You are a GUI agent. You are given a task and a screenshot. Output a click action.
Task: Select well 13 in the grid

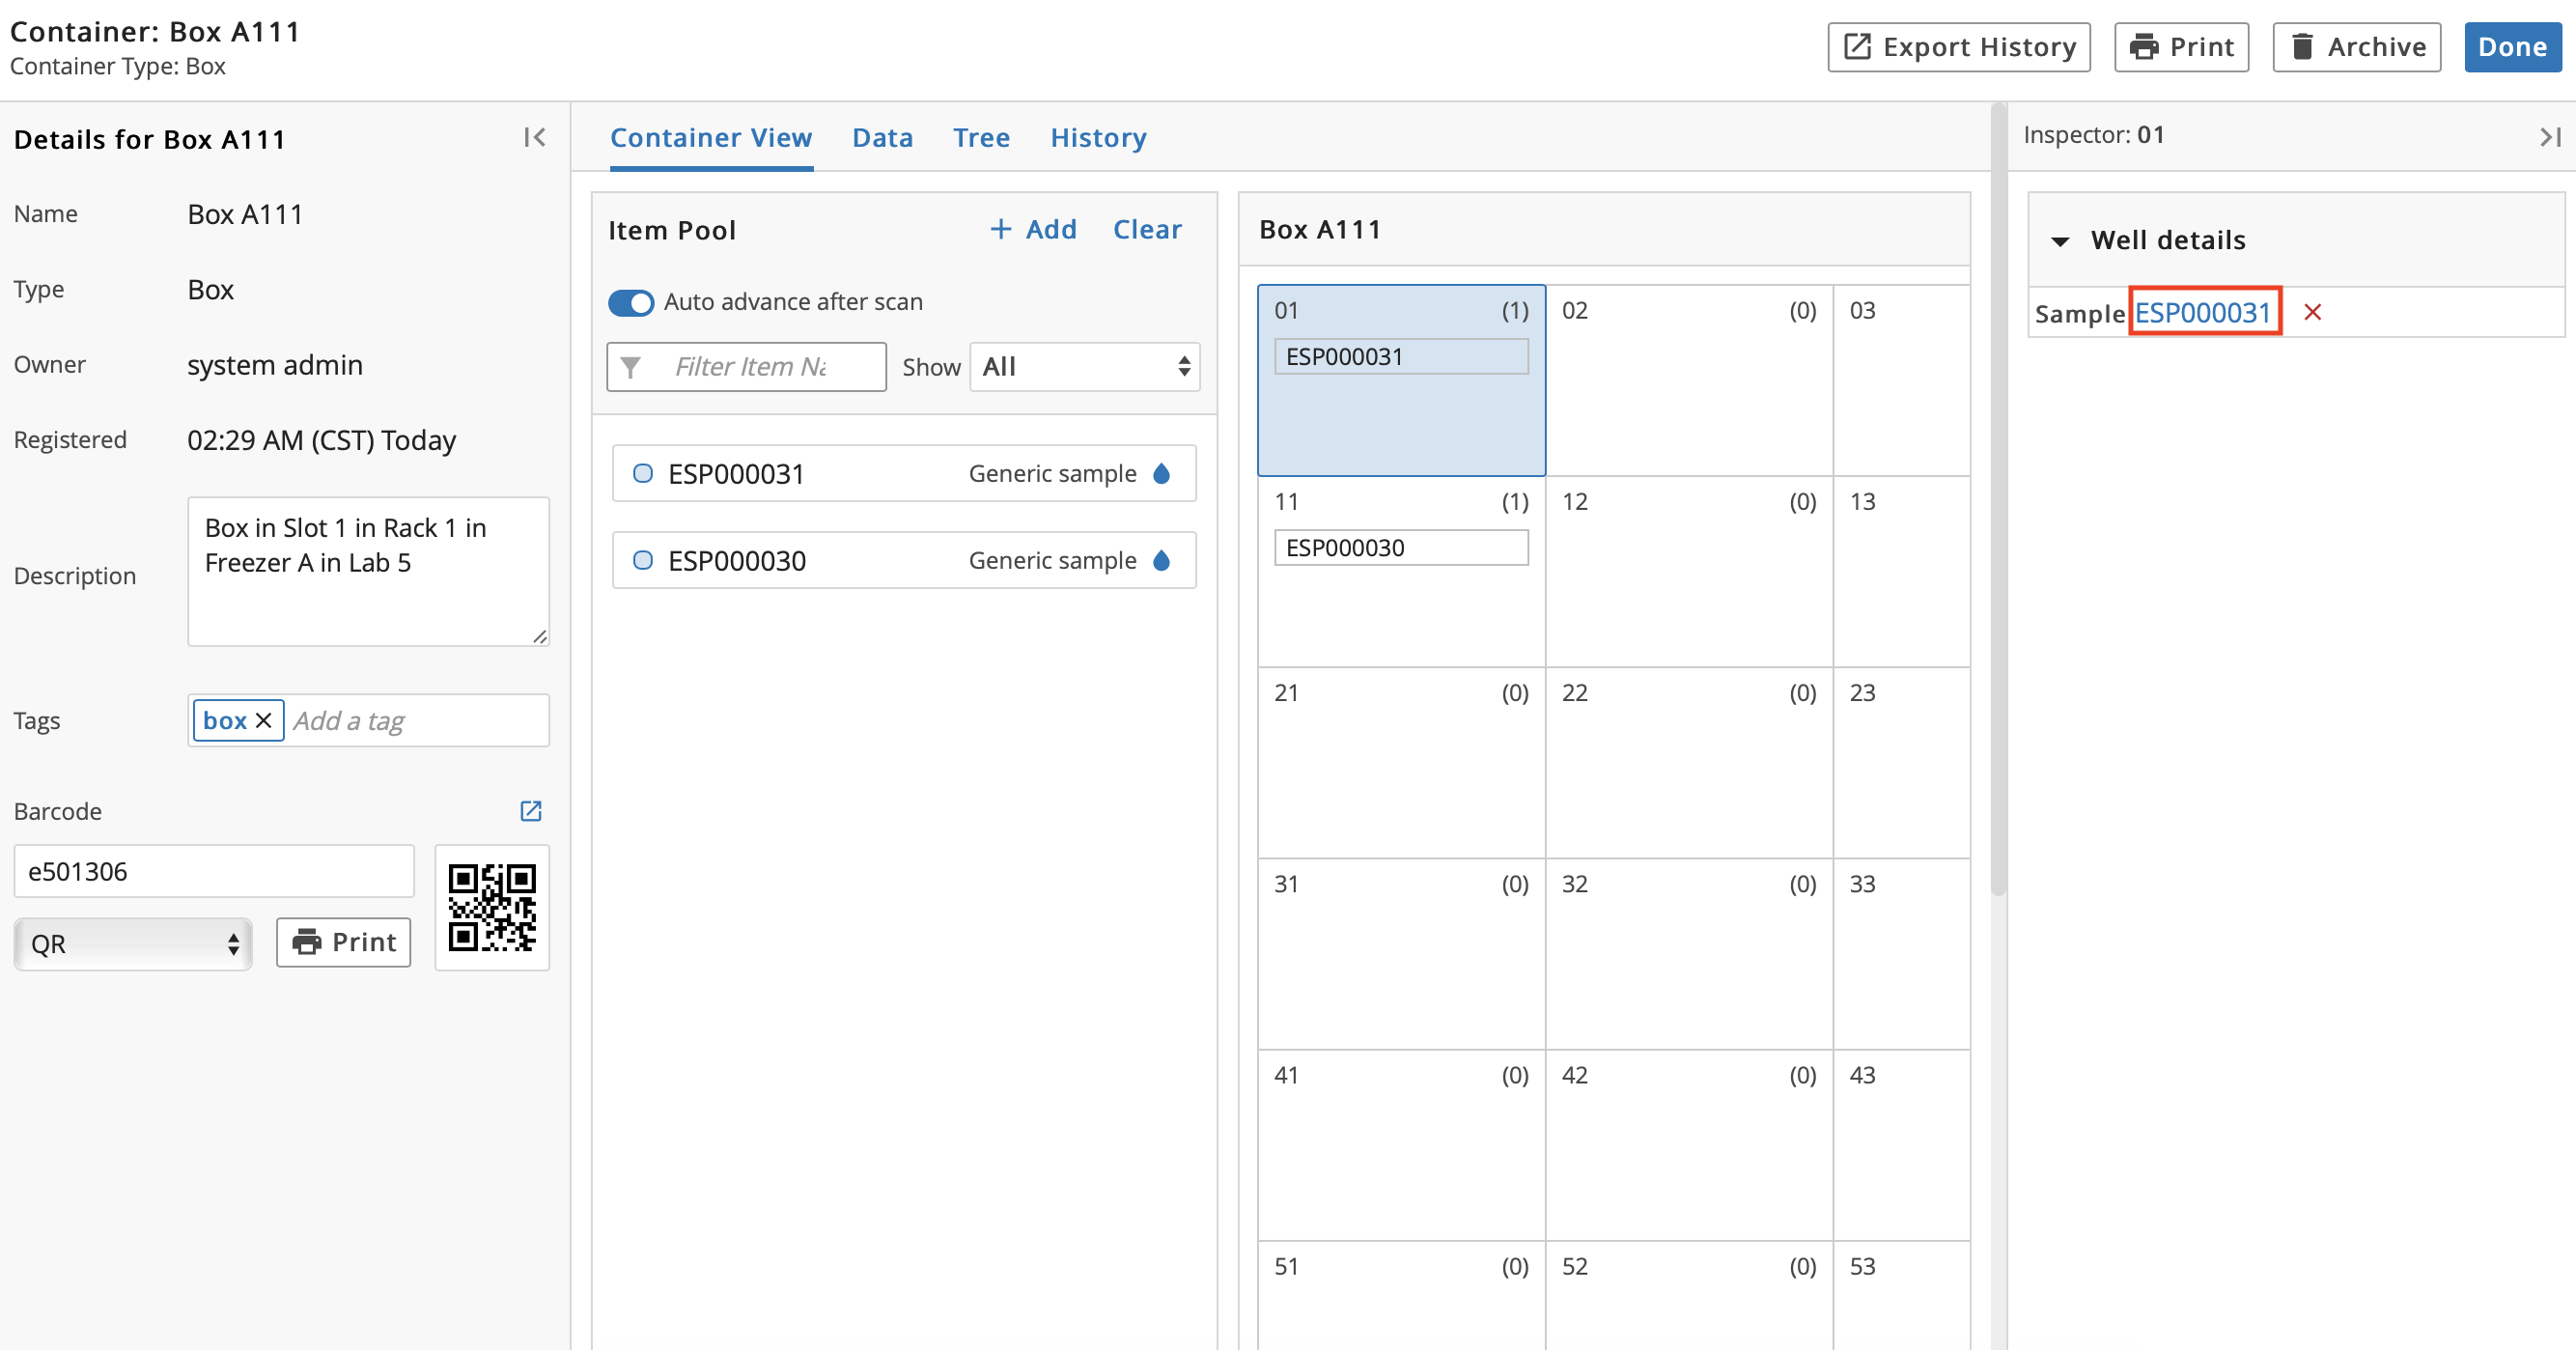point(1902,572)
